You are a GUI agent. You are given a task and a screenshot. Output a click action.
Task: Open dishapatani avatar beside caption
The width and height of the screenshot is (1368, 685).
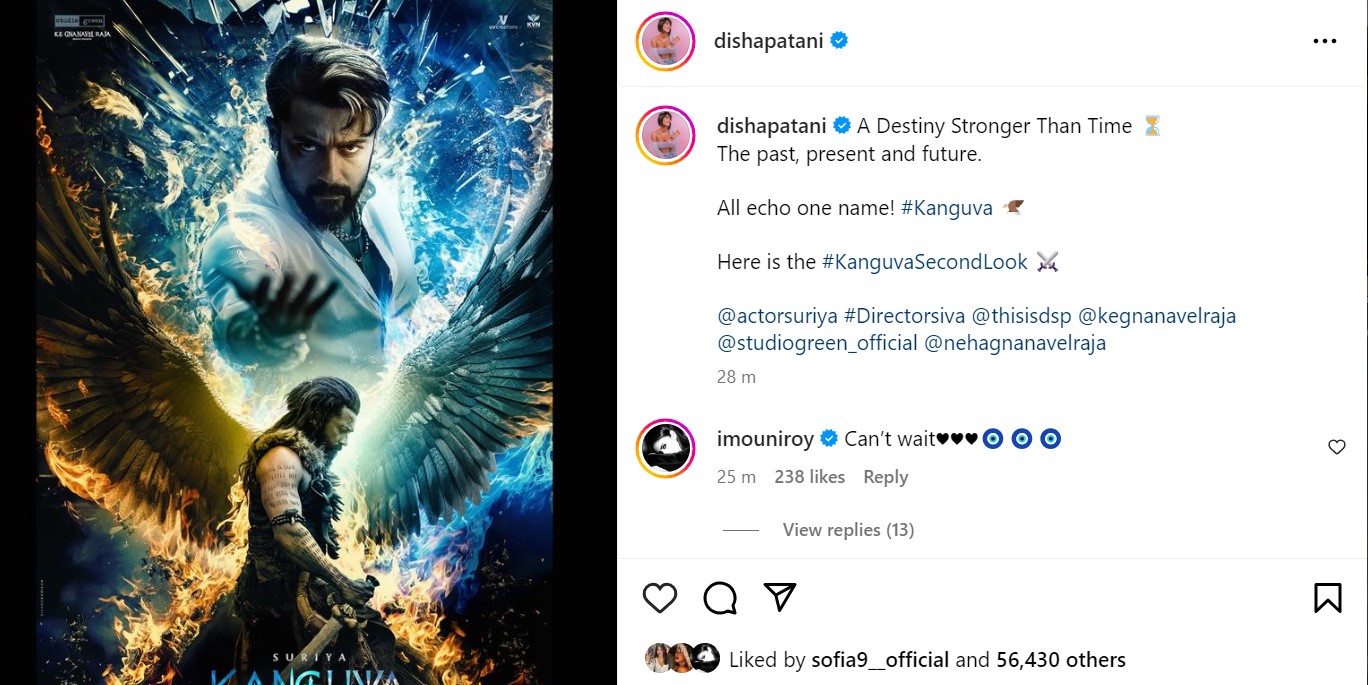(665, 133)
